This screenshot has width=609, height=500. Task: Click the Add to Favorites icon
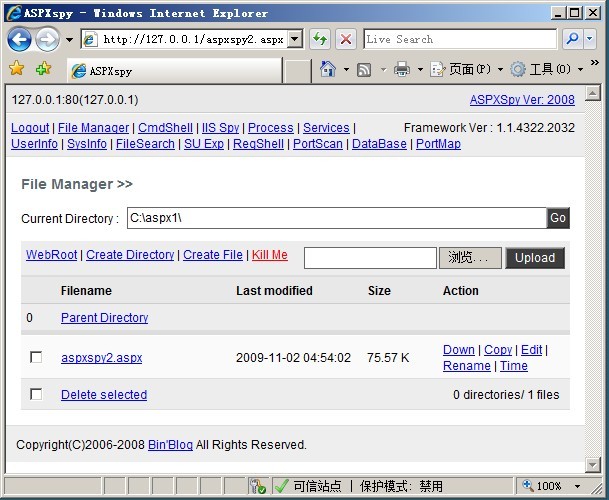[43, 69]
